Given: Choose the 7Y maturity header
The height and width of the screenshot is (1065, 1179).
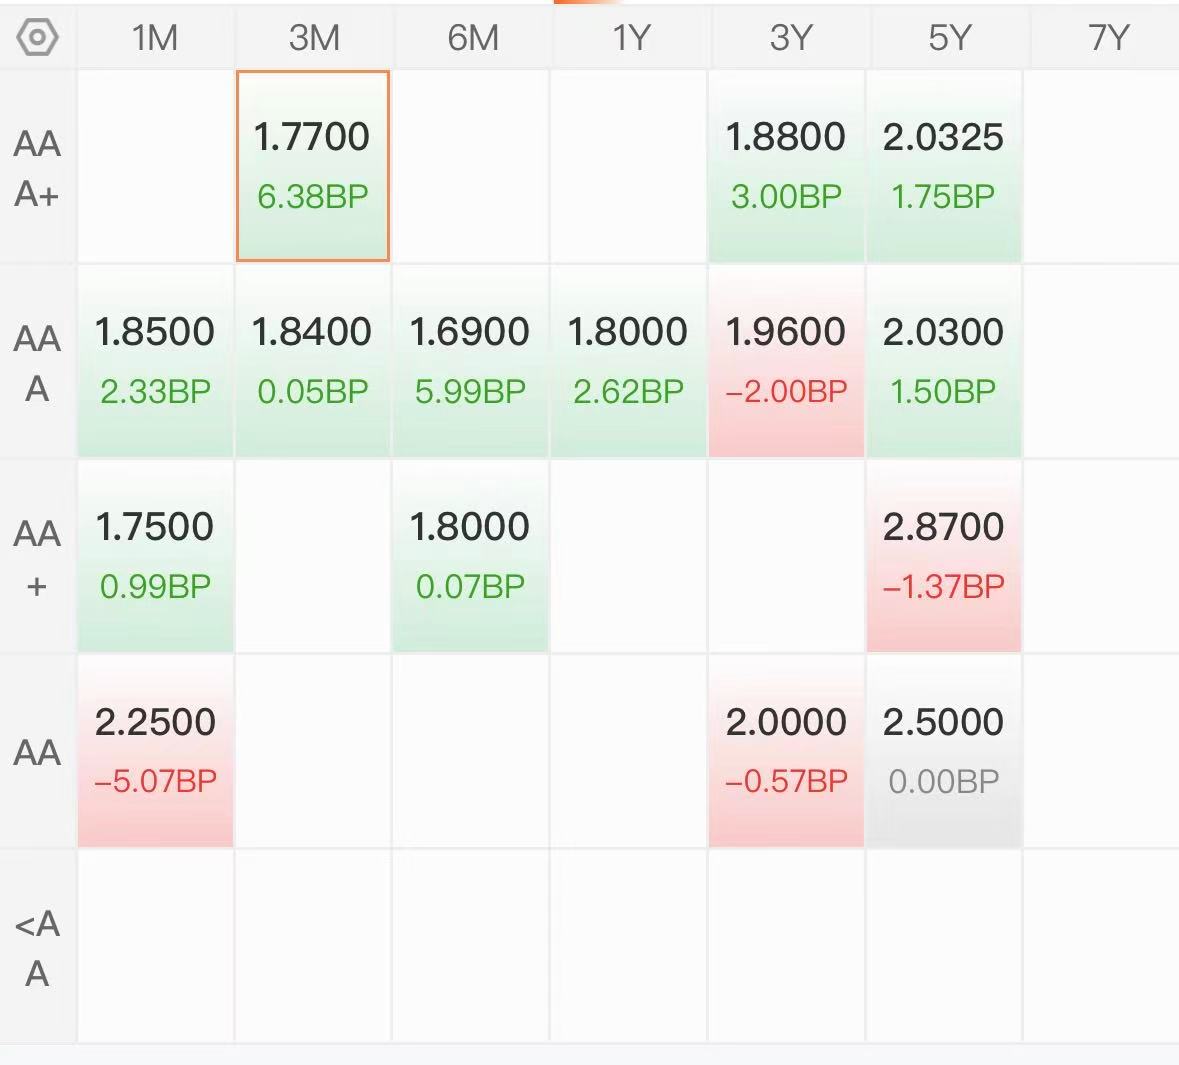Looking at the screenshot, I should [x=1107, y=38].
